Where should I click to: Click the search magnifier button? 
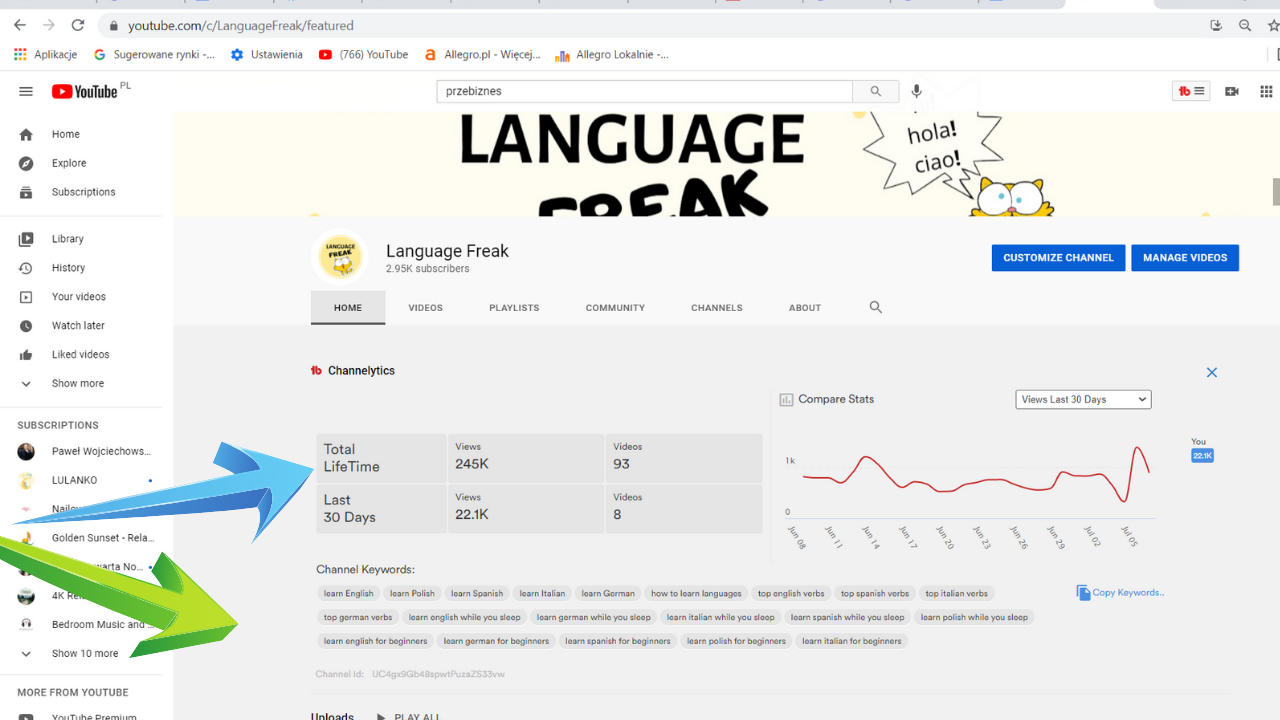point(876,91)
